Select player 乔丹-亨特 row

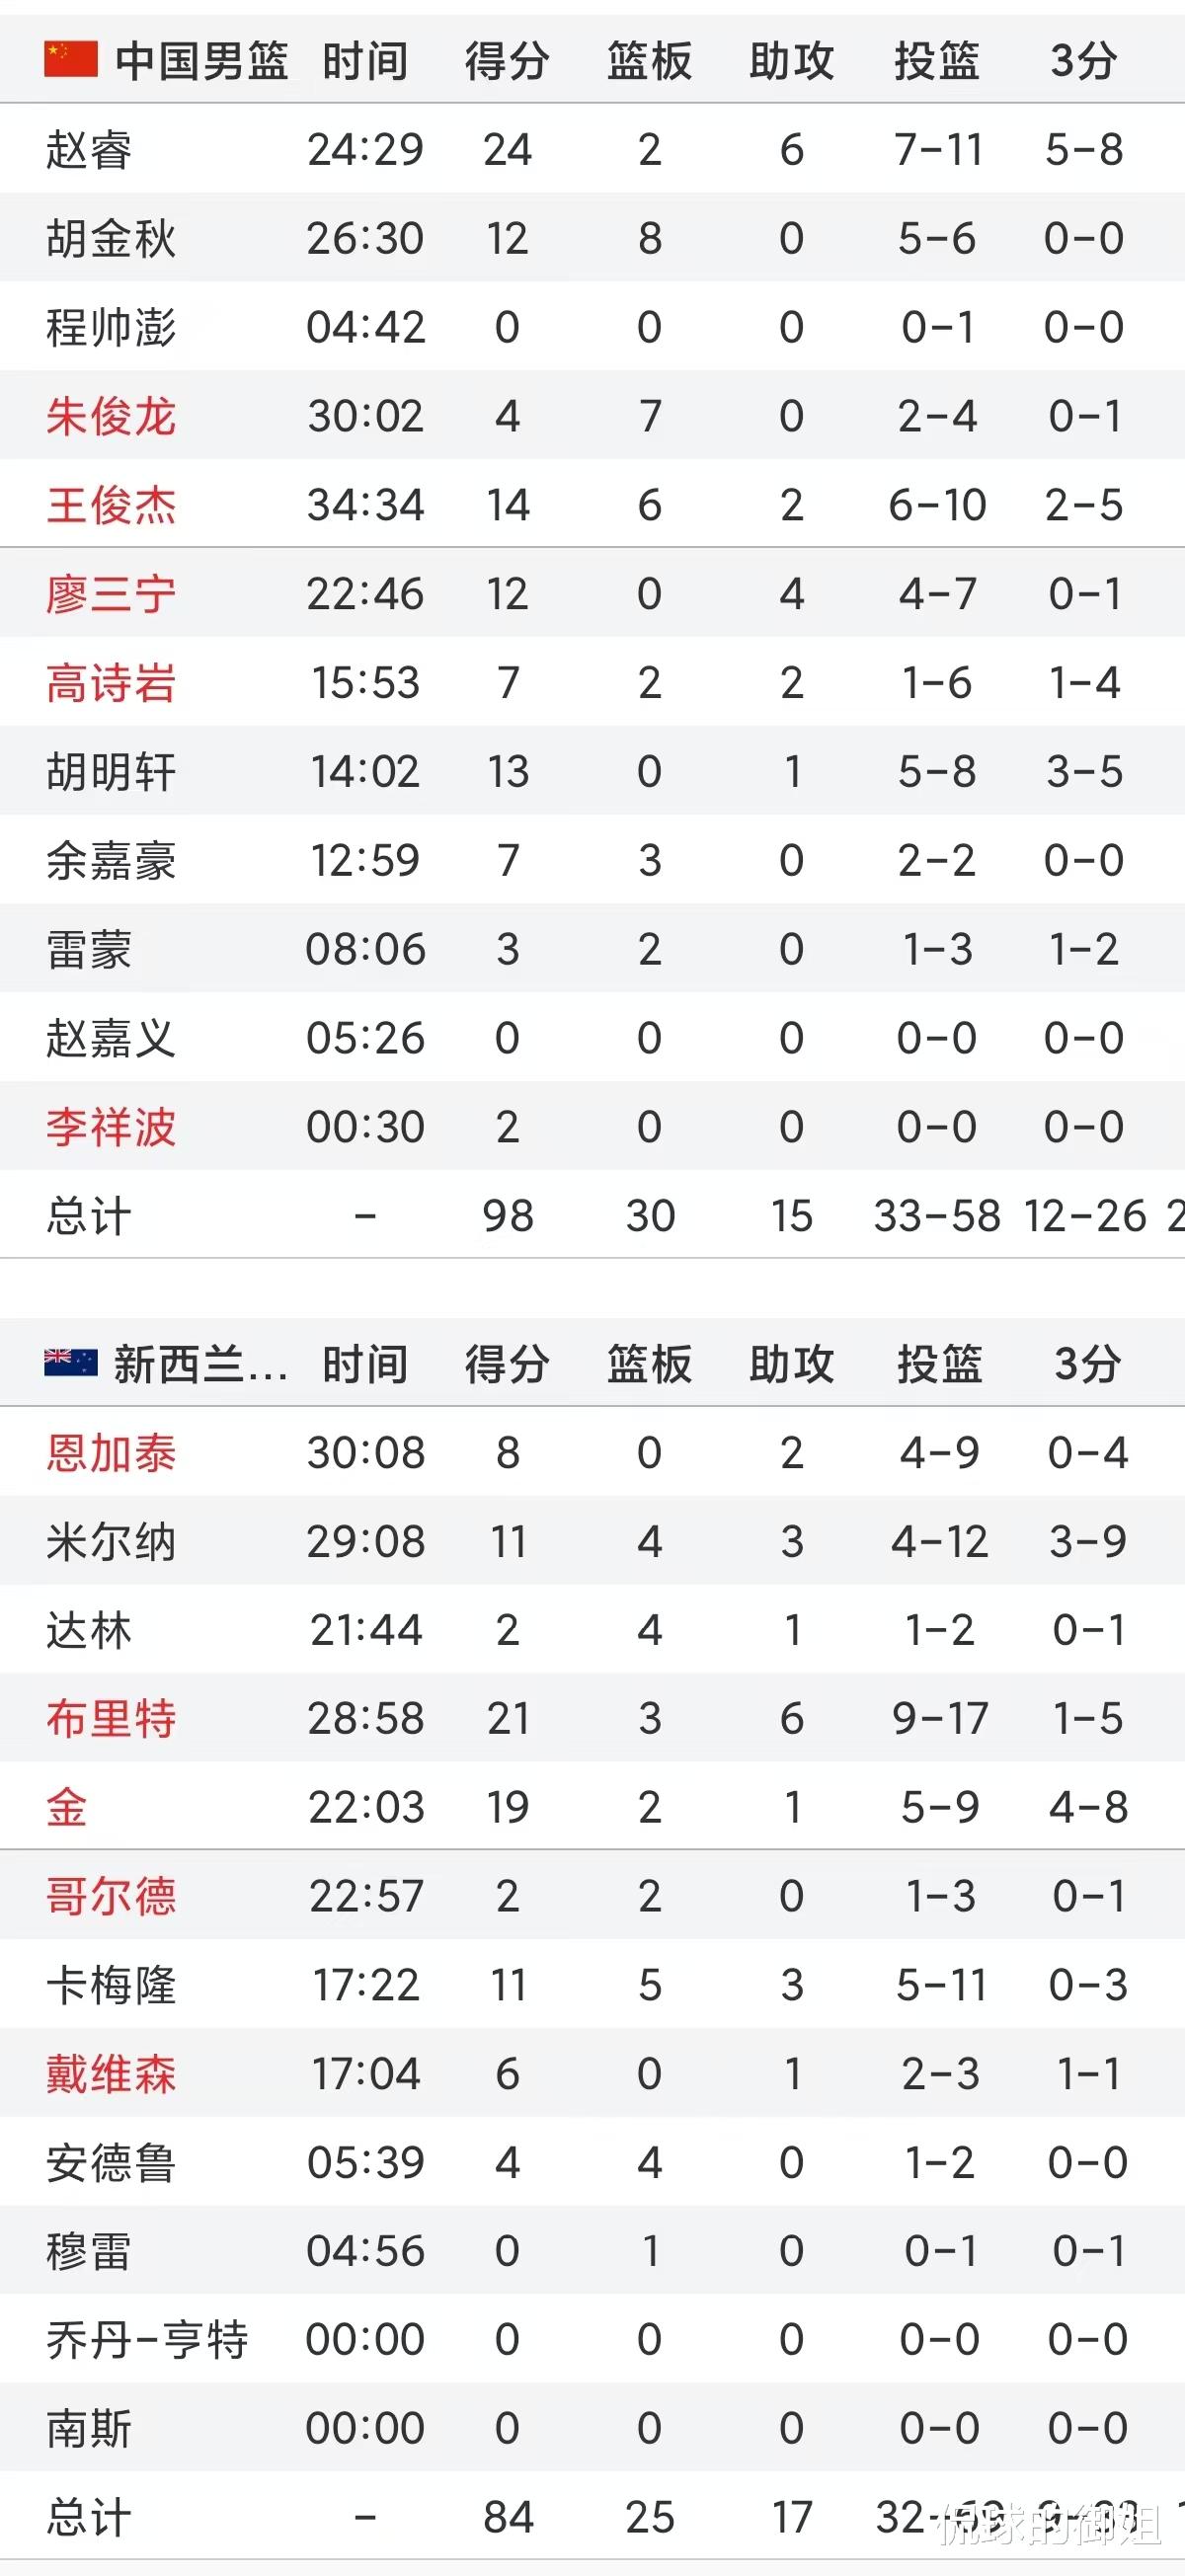pos(147,2341)
